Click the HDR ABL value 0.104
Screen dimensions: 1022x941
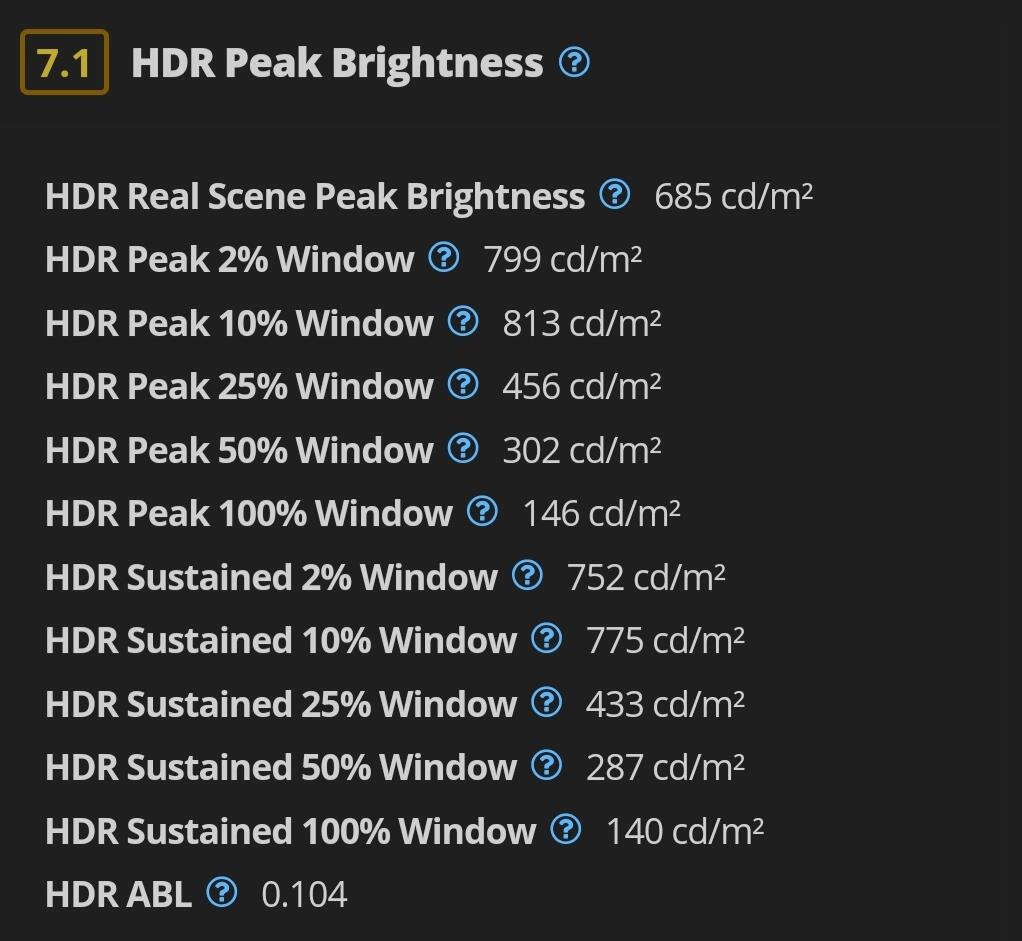(x=304, y=894)
